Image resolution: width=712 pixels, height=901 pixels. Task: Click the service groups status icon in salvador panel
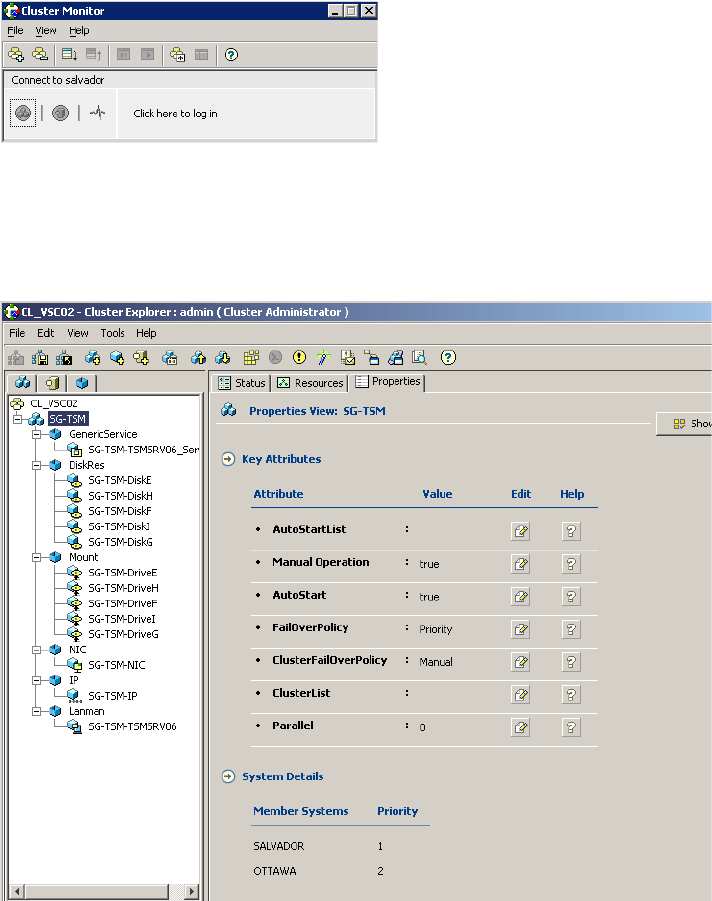(x=23, y=113)
